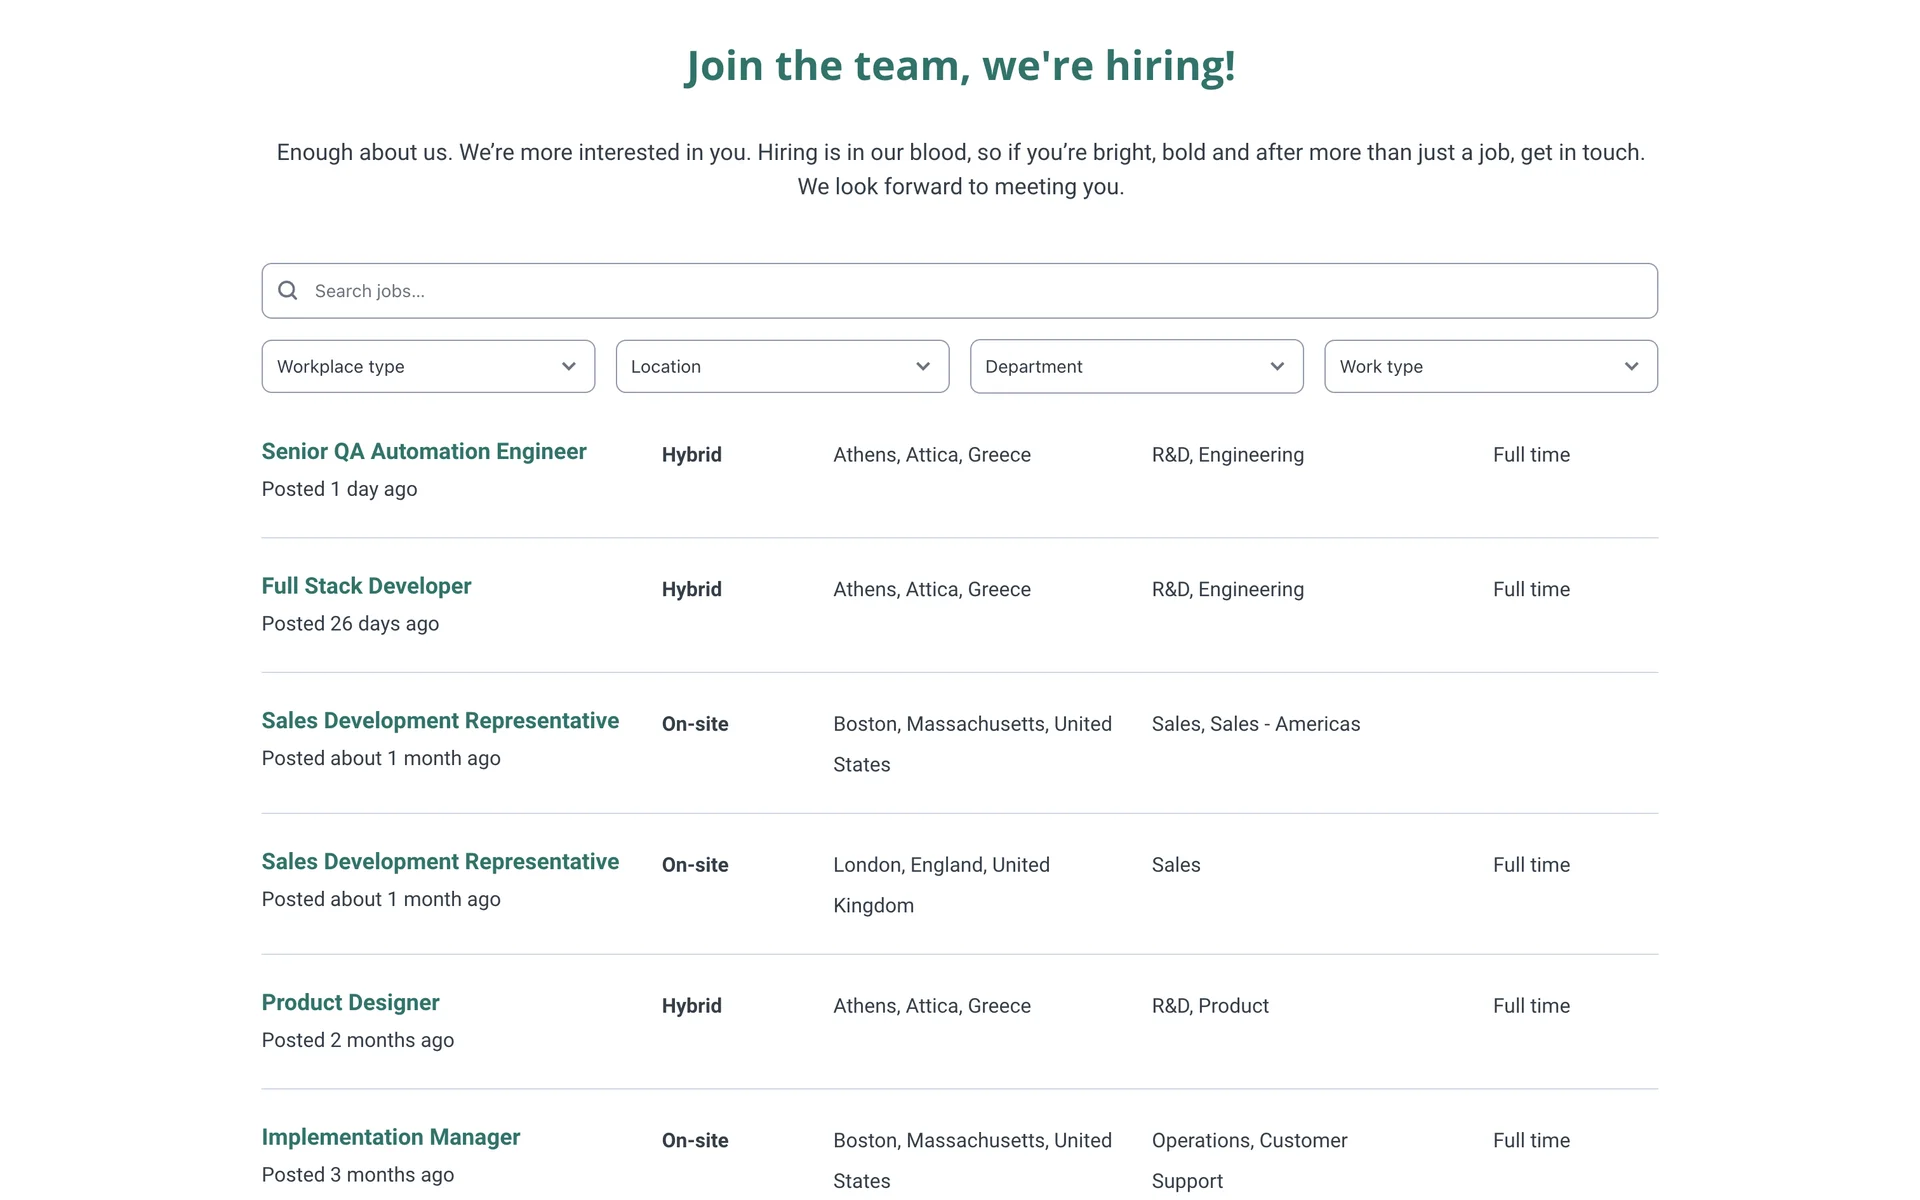The image size is (1920, 1200).
Task: Open the Senior QA Automation Engineer job
Action: pos(424,451)
